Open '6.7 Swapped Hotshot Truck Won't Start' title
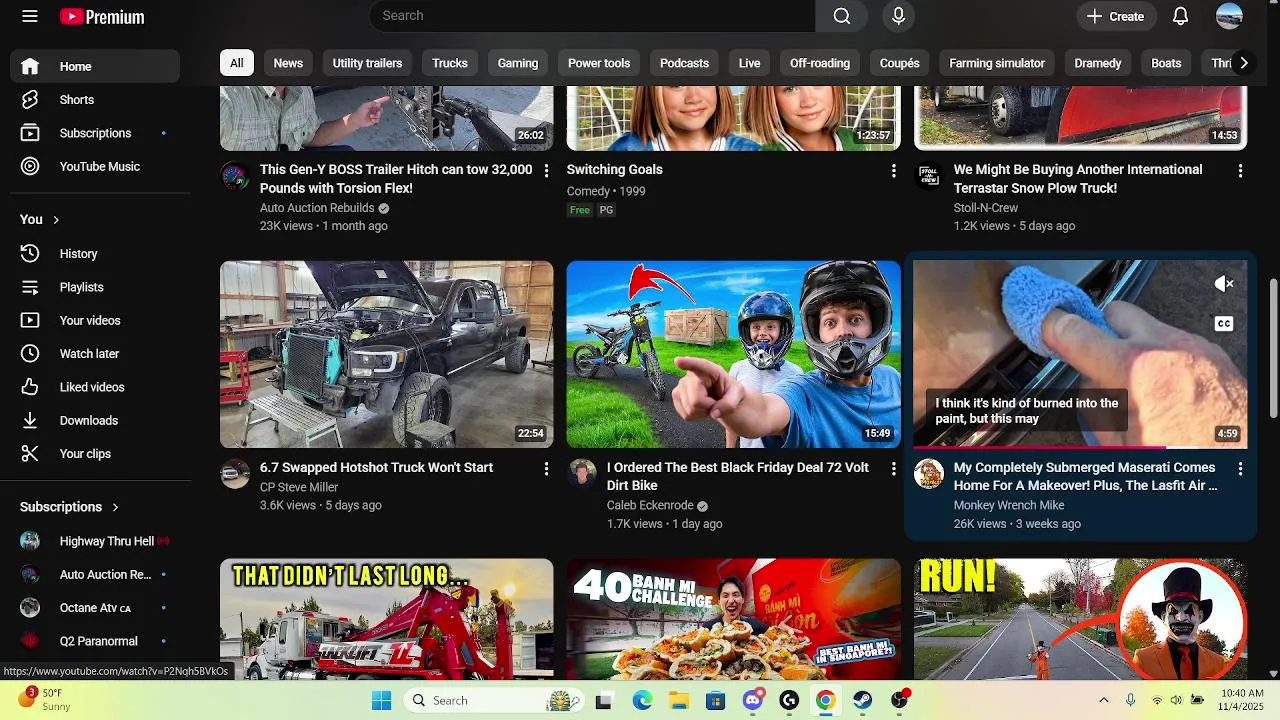The image size is (1280, 720). [376, 468]
